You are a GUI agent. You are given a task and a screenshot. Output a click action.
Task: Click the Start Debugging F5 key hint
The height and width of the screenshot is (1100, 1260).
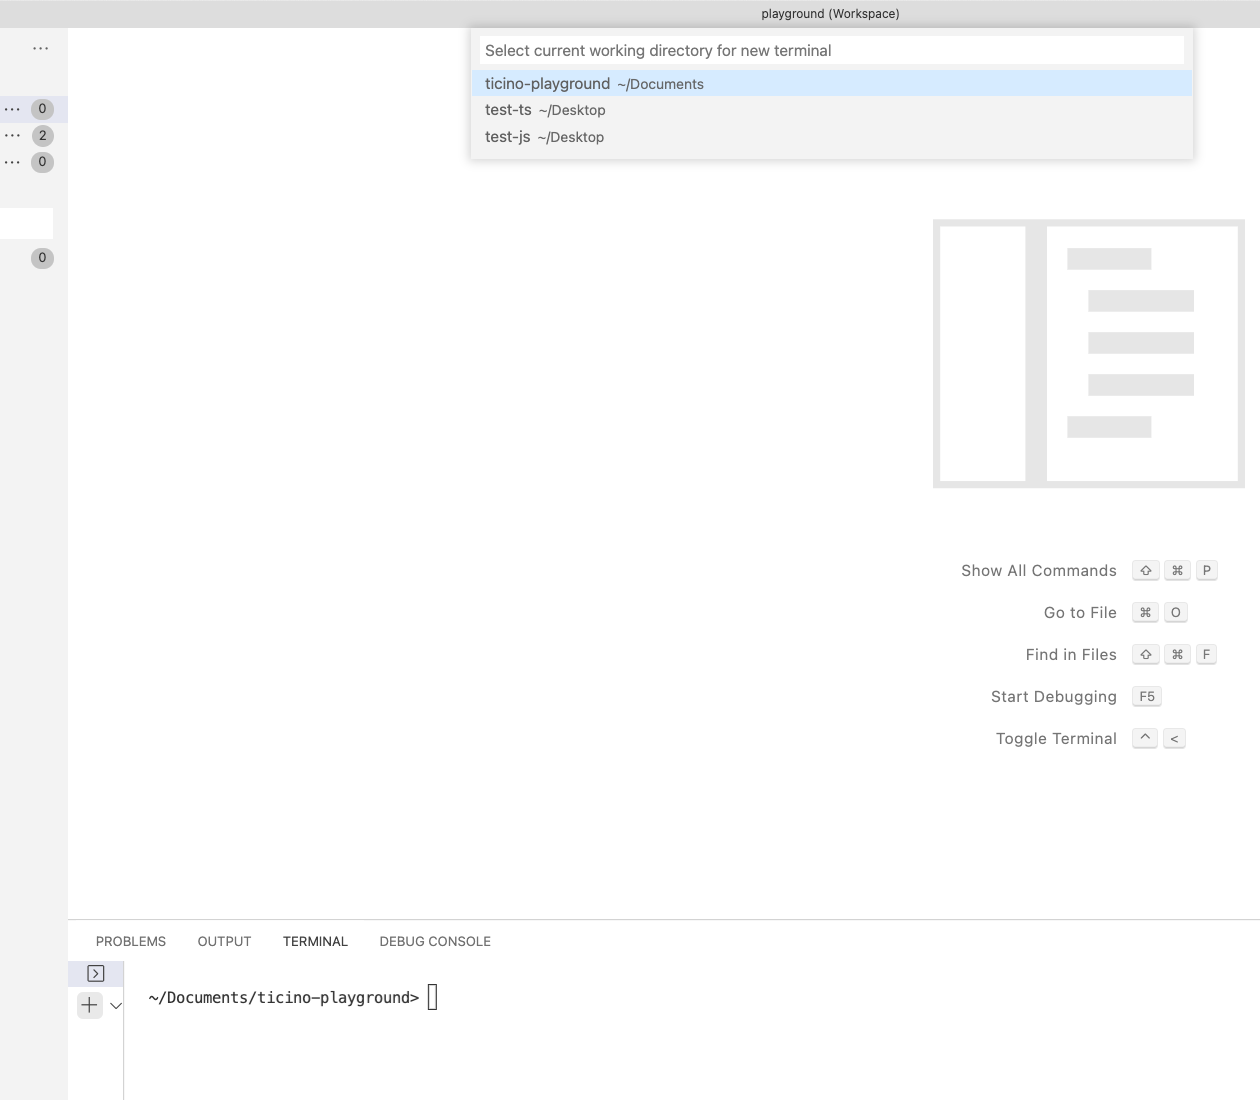point(1146,696)
